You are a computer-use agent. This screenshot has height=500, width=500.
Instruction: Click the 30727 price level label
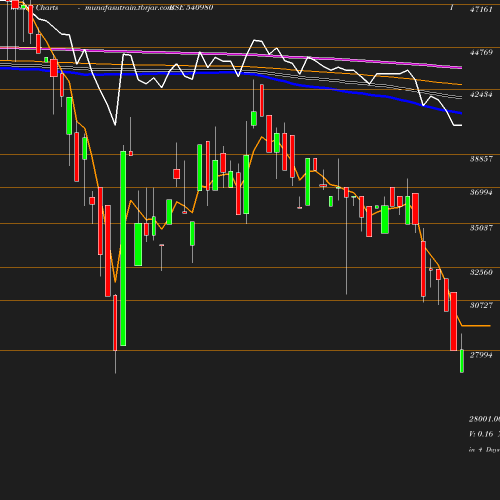pos(481,305)
